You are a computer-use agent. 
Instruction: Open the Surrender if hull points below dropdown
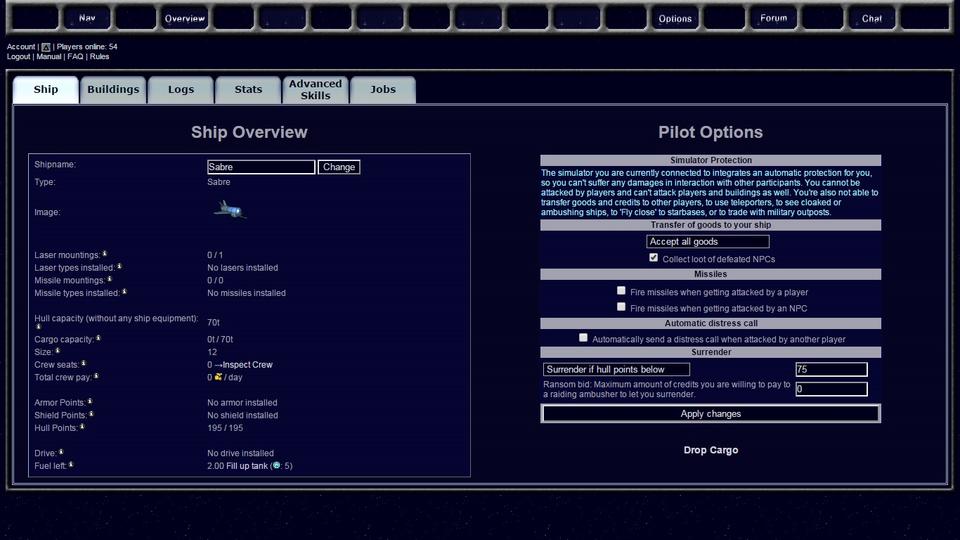click(x=617, y=370)
